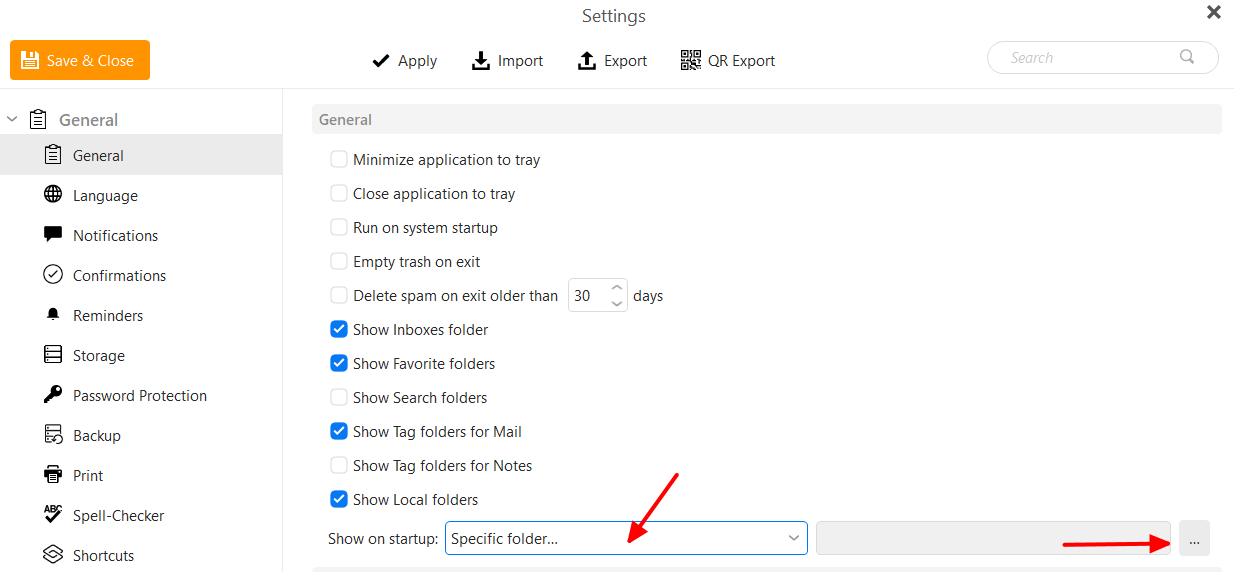Enable Empty trash on exit
The height and width of the screenshot is (572, 1234).
[x=339, y=261]
